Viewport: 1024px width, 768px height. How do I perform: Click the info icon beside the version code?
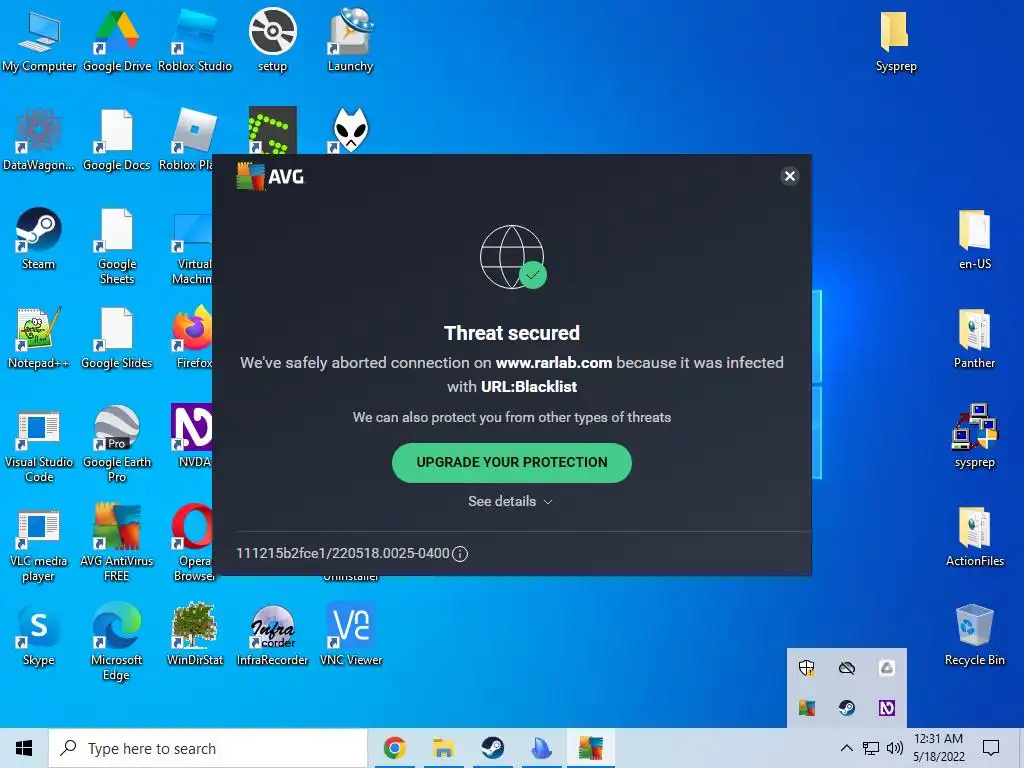click(x=460, y=554)
